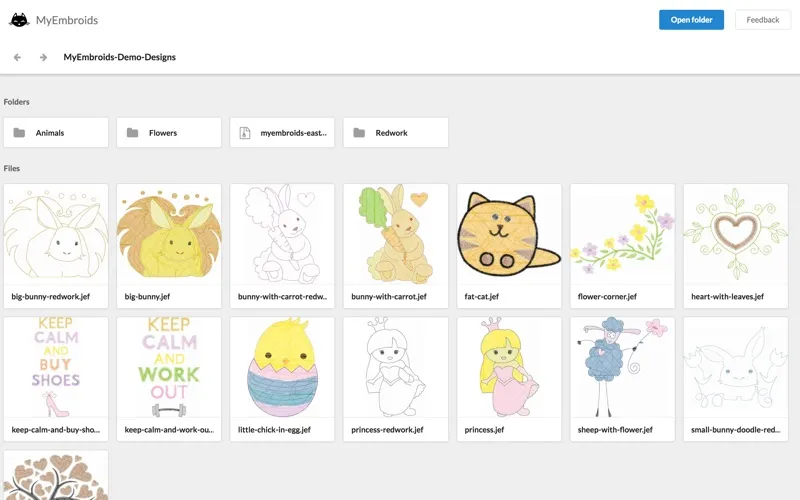The width and height of the screenshot is (800, 500).
Task: Click the fat-cat.jef file name
Action: (x=482, y=296)
